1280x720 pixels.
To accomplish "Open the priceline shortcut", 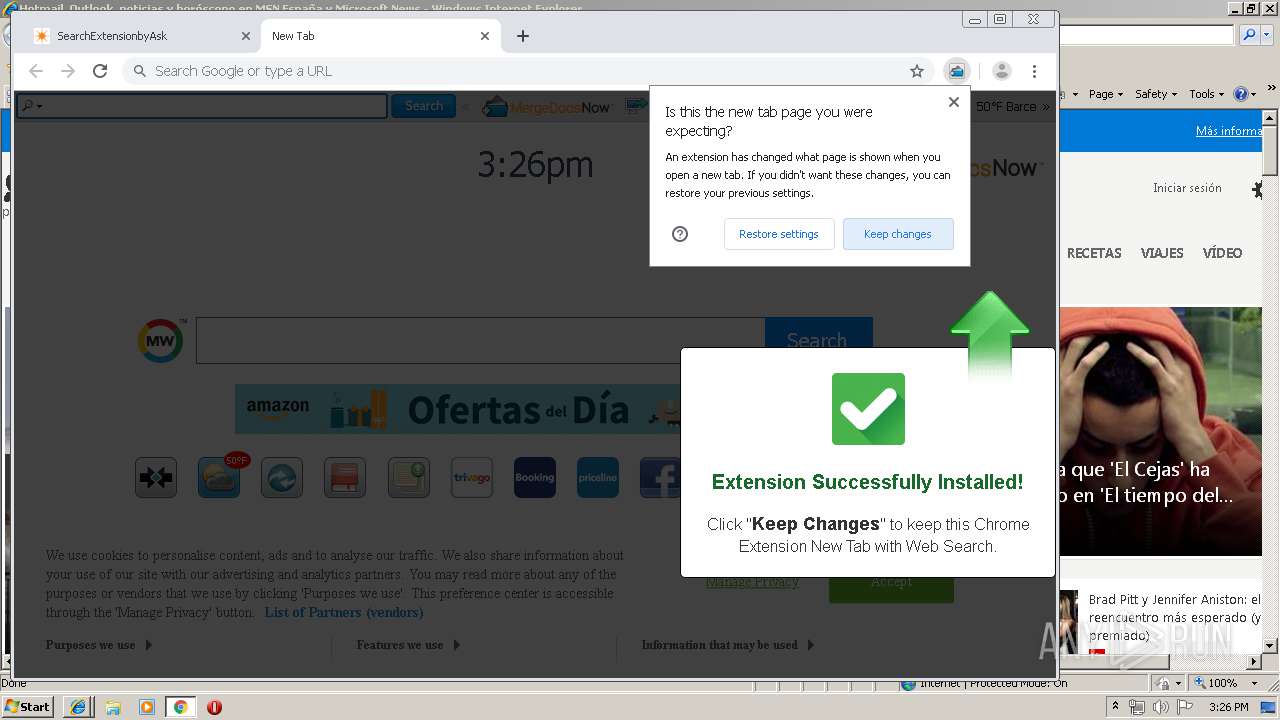I will [598, 478].
